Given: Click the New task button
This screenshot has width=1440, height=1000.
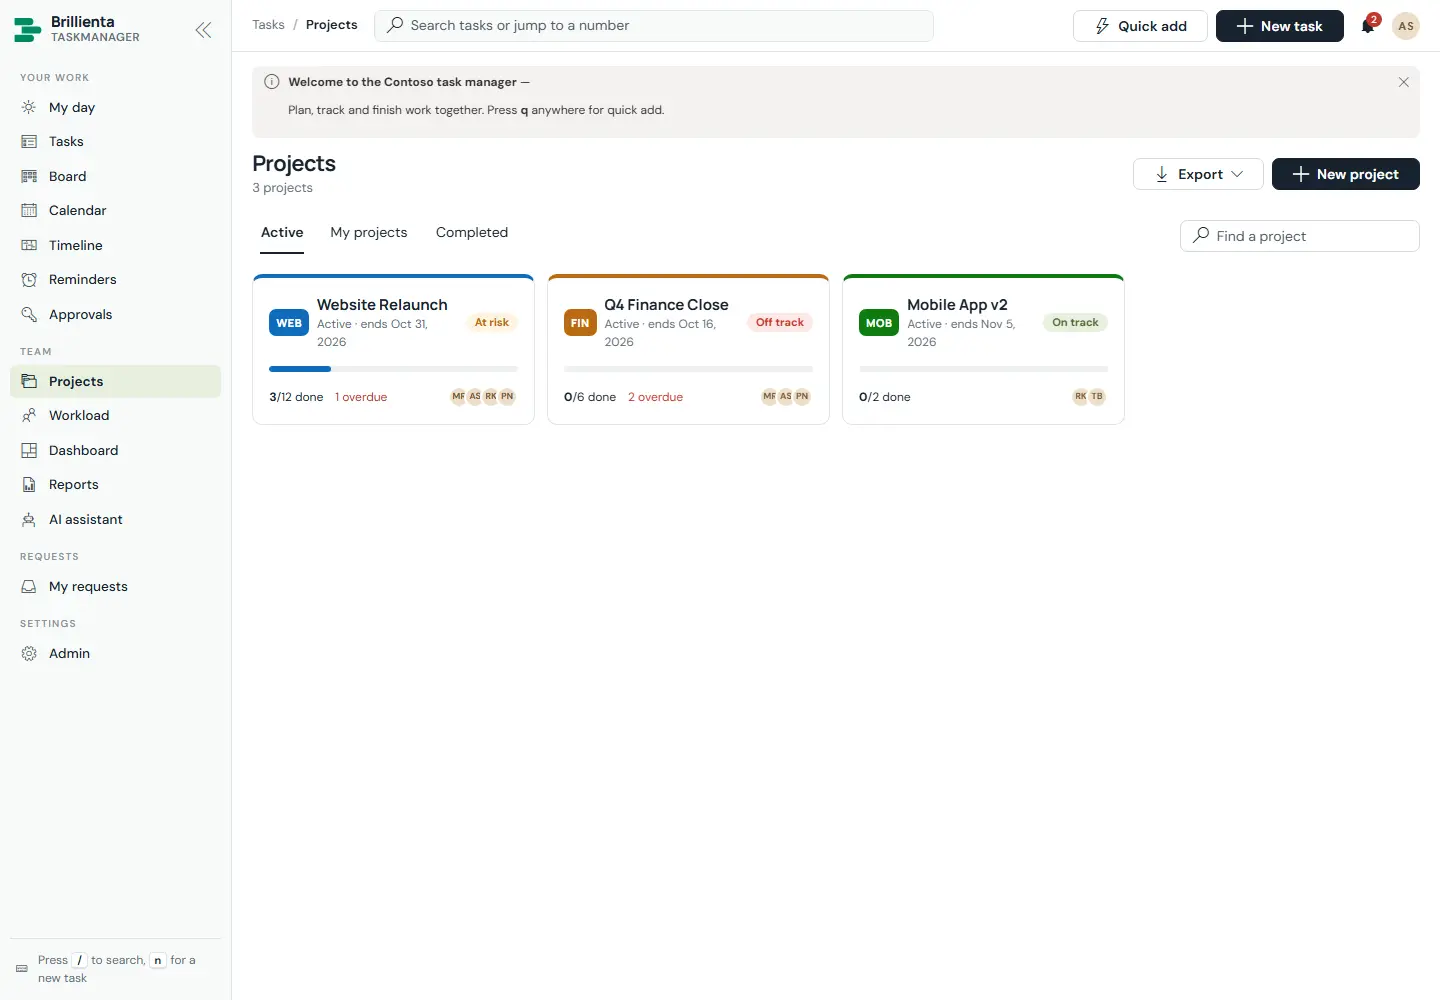Looking at the screenshot, I should [x=1280, y=26].
